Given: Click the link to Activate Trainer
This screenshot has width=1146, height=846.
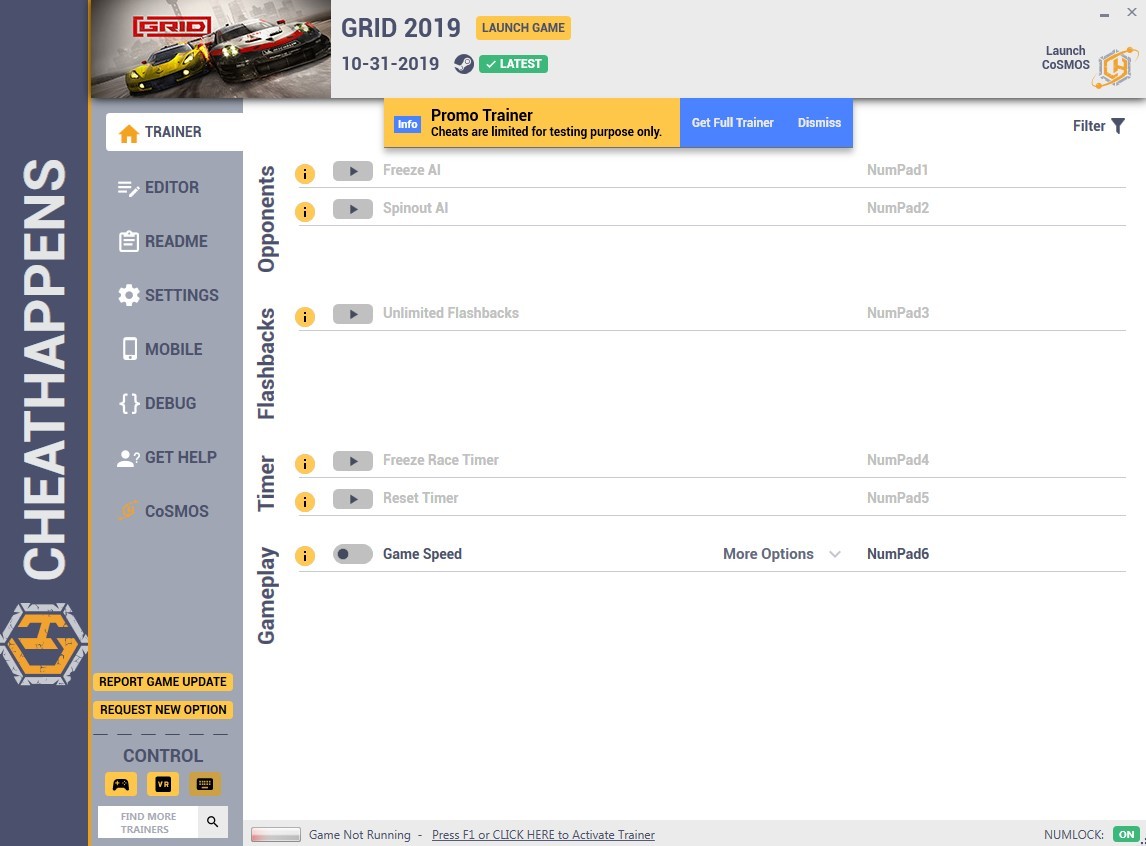Looking at the screenshot, I should tap(543, 834).
